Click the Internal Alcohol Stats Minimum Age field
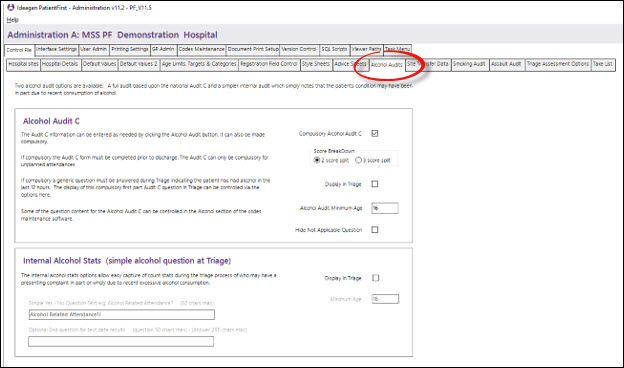The width and height of the screenshot is (624, 368). point(385,299)
